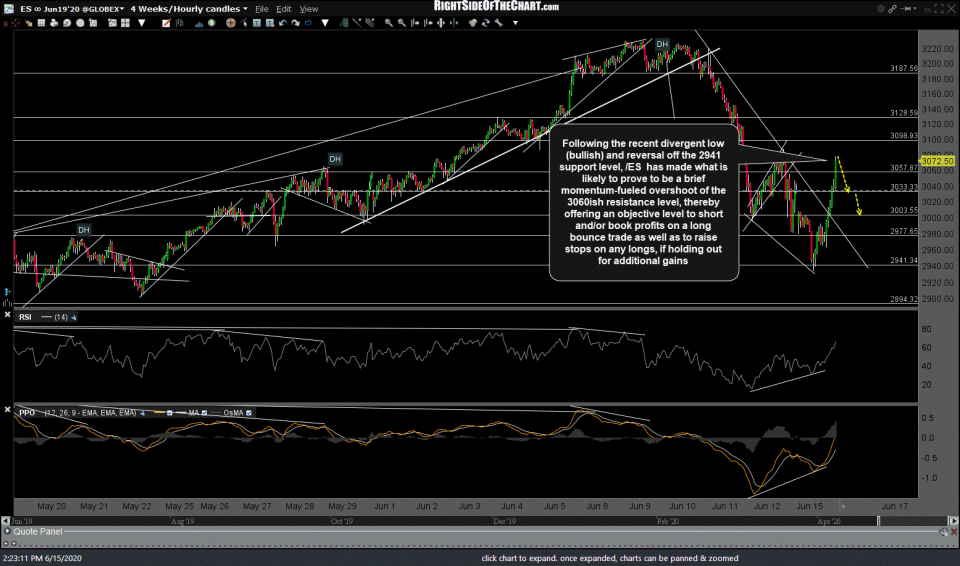
Task: Open the File menu
Action: tap(261, 9)
